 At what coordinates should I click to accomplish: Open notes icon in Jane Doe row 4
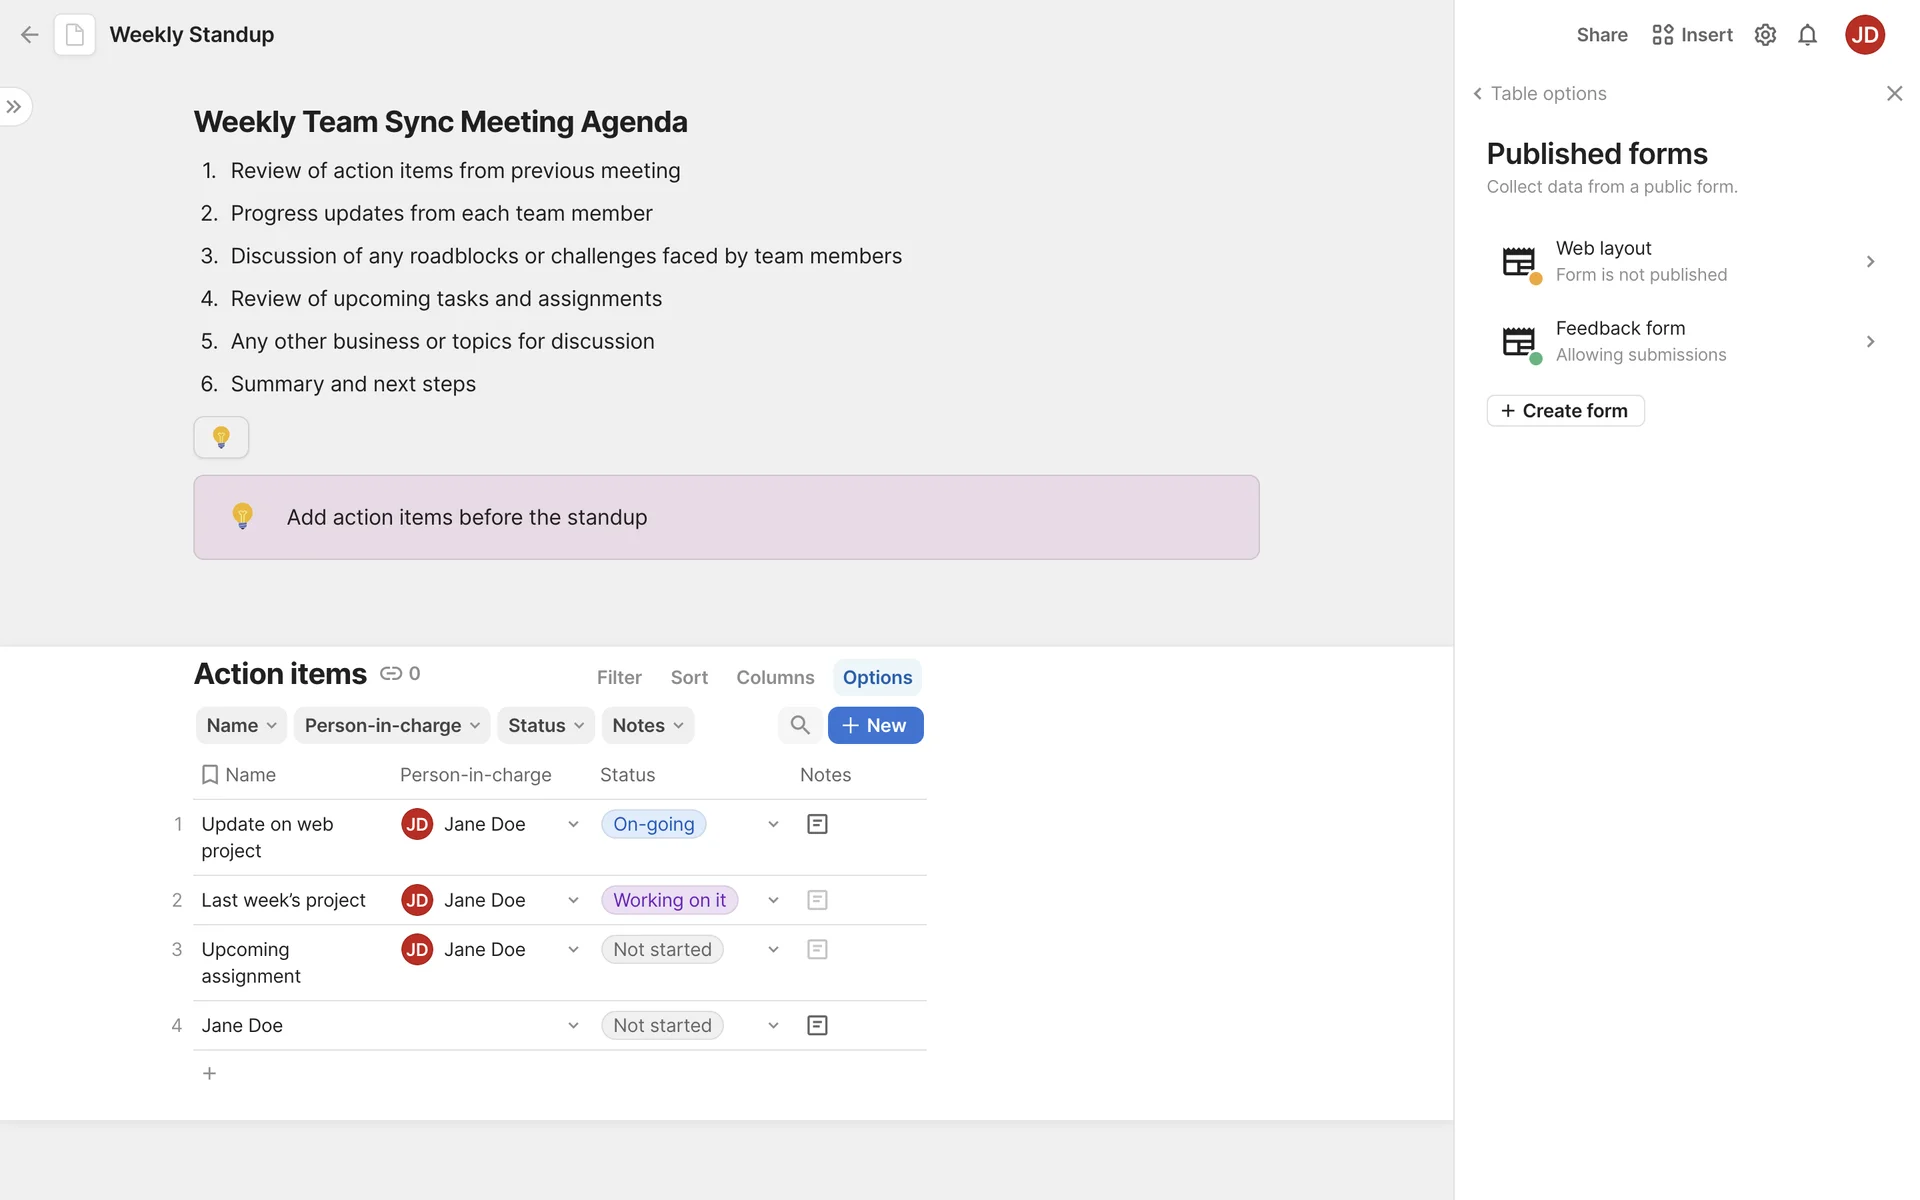point(817,1025)
